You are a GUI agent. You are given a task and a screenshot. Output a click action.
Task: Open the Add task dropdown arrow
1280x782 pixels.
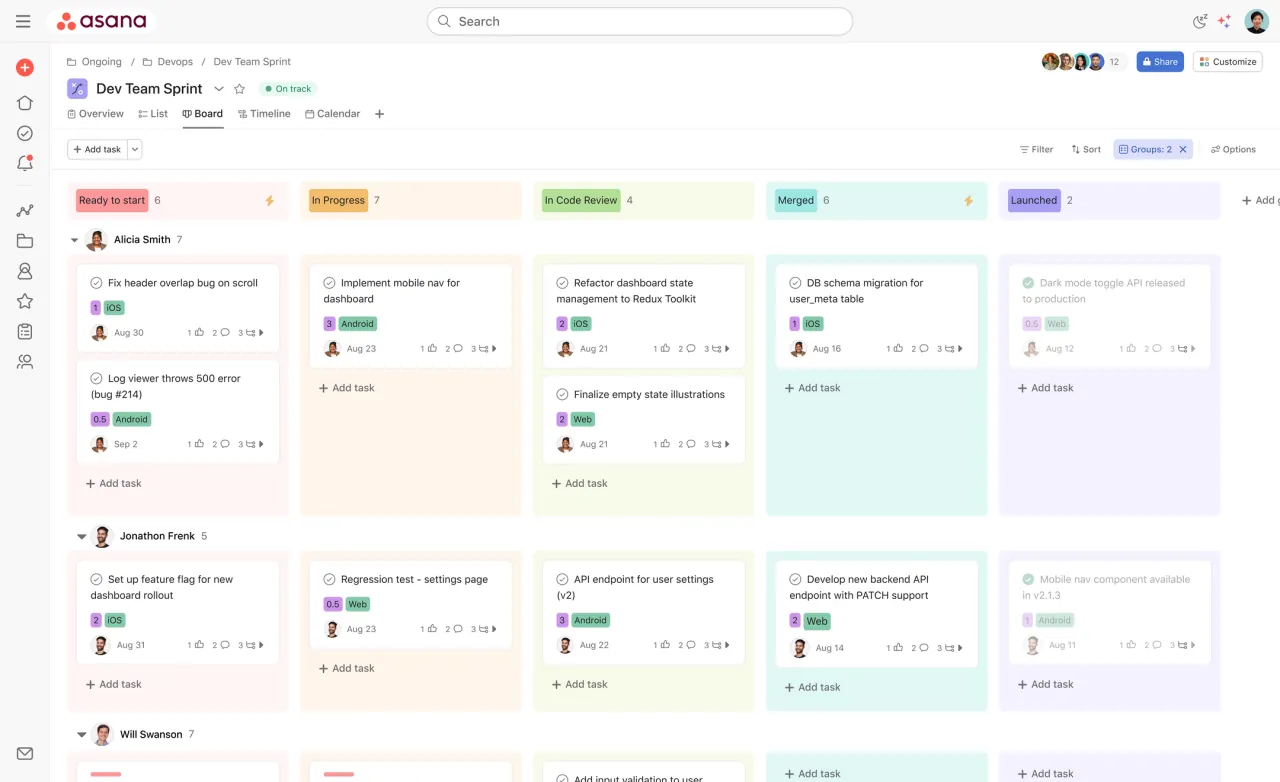coord(135,149)
